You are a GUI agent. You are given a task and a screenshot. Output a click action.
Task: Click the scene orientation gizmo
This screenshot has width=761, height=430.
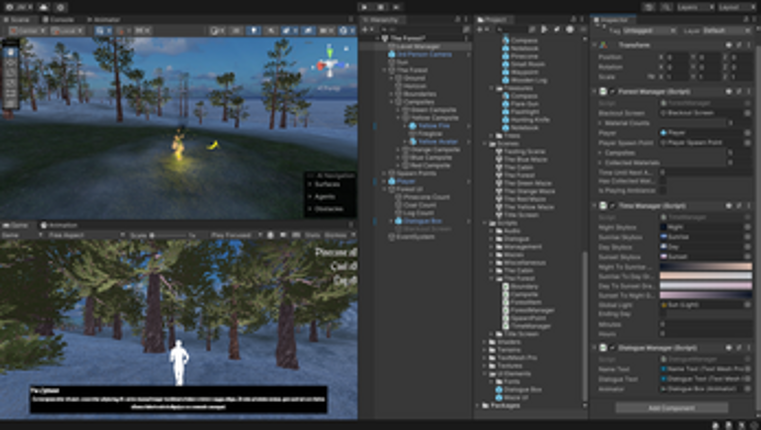coord(331,64)
